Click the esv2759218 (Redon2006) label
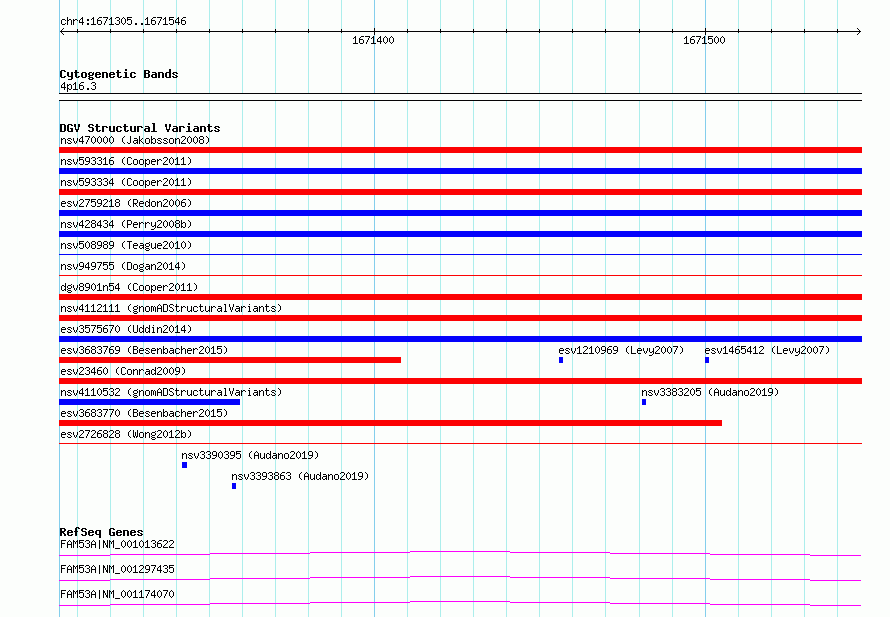This screenshot has width=890, height=617. pos(126,203)
